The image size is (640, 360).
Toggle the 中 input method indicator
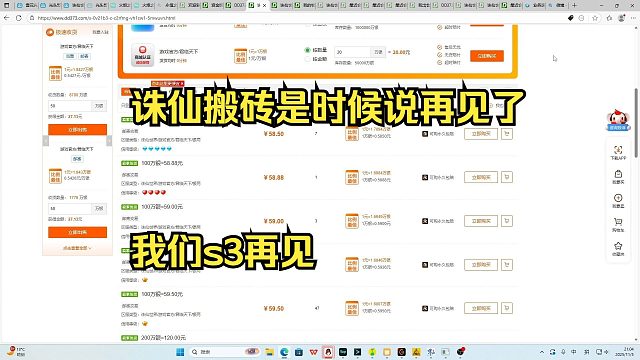pos(574,352)
